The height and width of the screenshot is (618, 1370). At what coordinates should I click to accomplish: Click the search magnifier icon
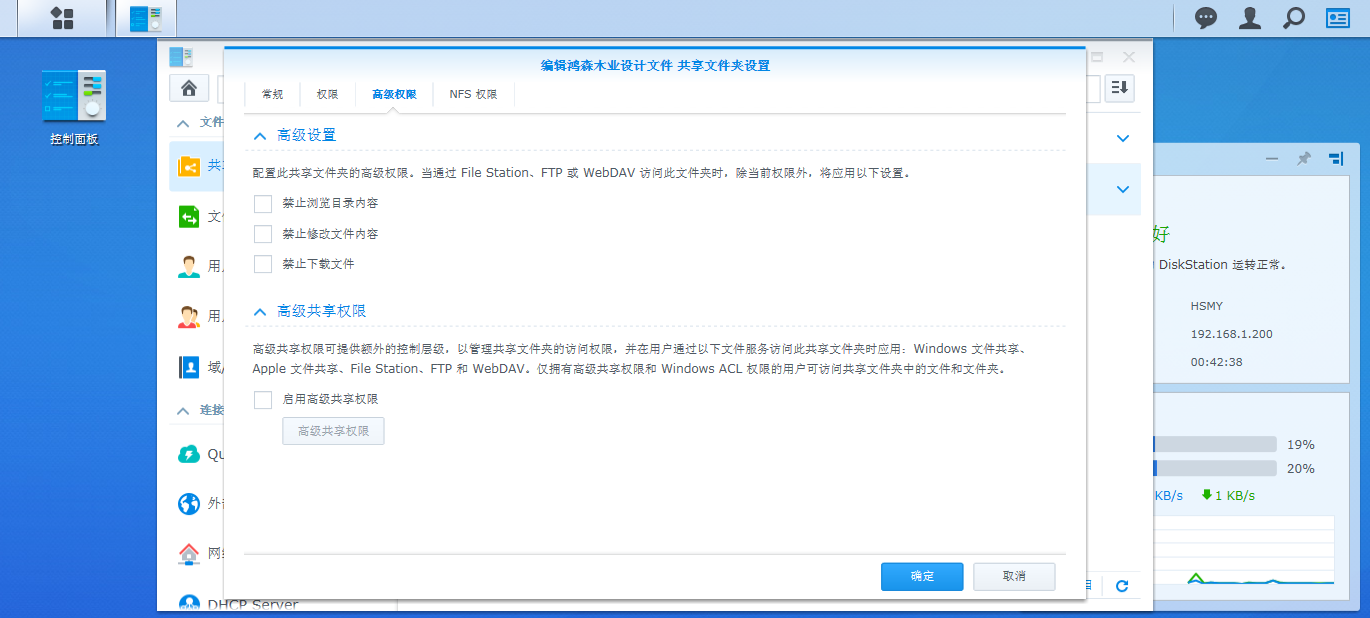[x=1294, y=18]
